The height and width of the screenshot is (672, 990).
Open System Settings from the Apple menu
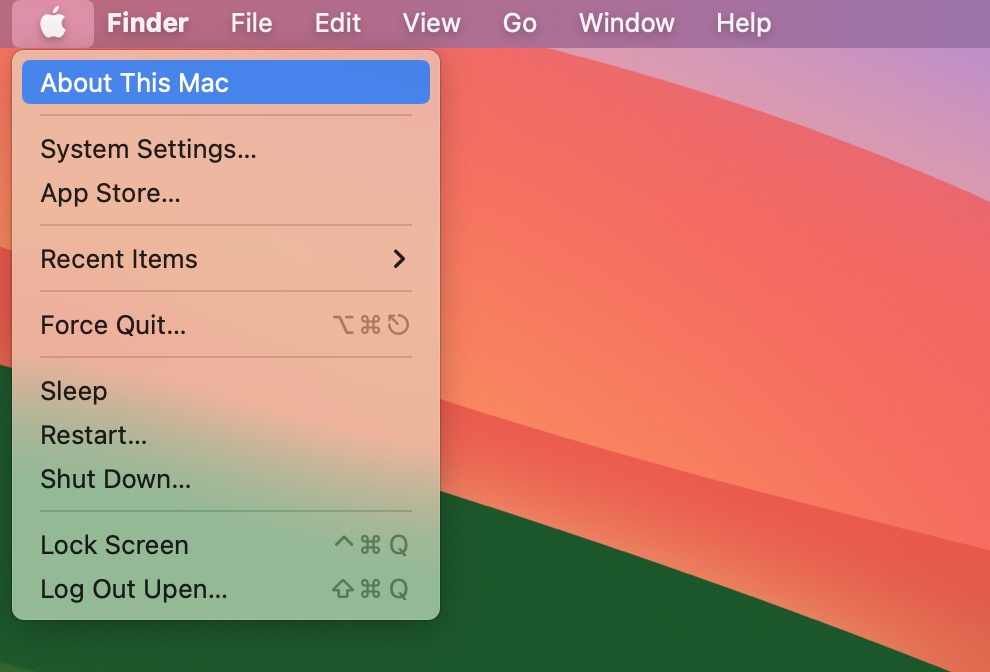(x=226, y=149)
